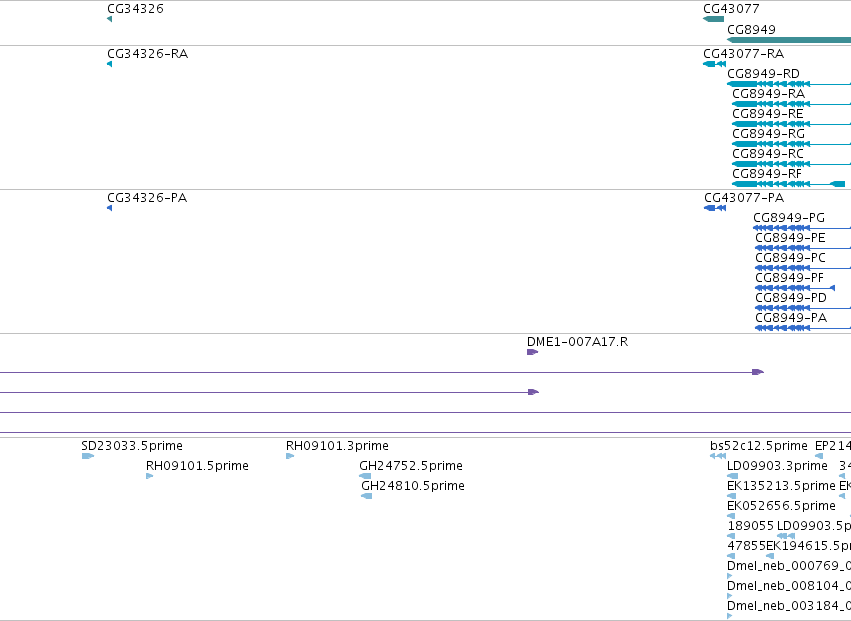
Task: Click the CG43077-PA protein label
Action: [744, 198]
